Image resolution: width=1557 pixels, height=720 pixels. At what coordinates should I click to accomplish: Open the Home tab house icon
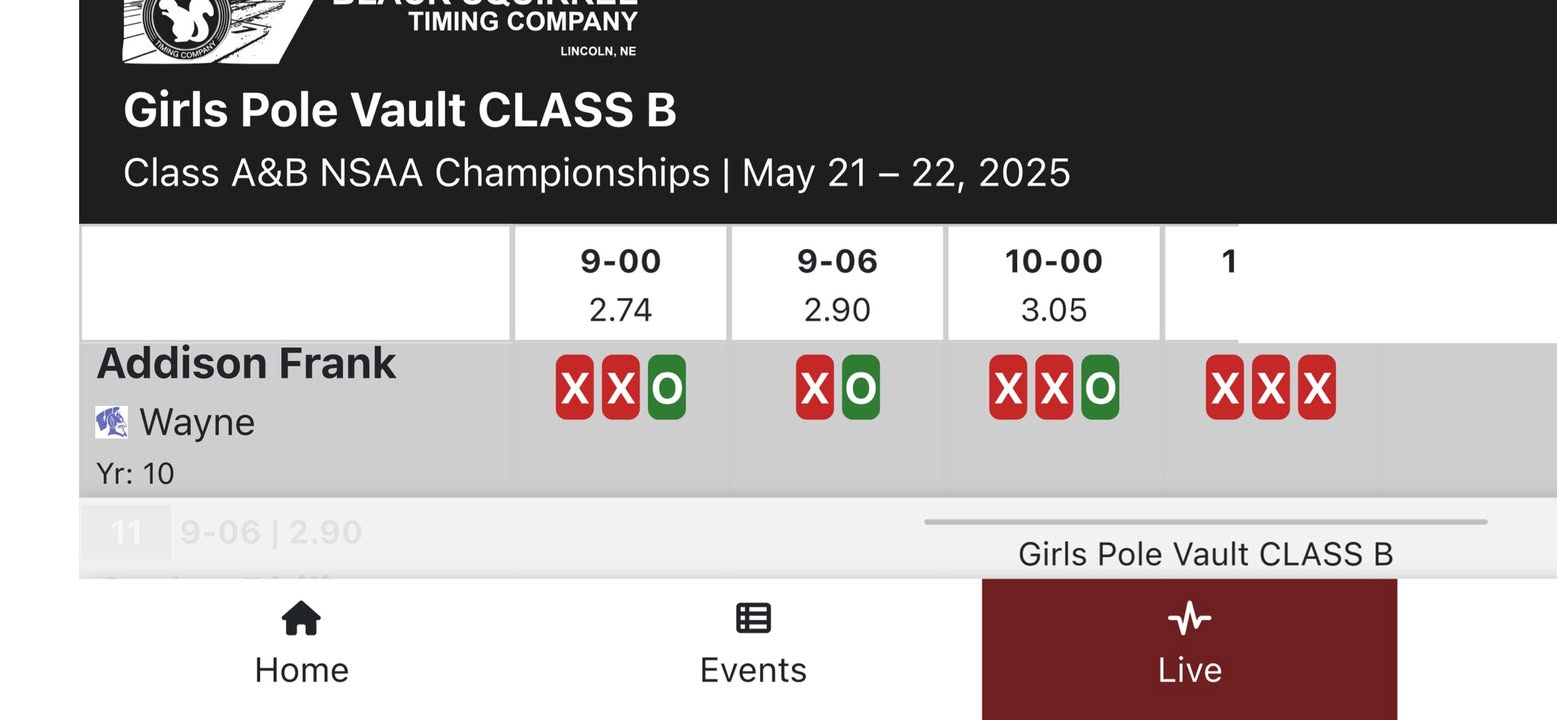(x=301, y=618)
